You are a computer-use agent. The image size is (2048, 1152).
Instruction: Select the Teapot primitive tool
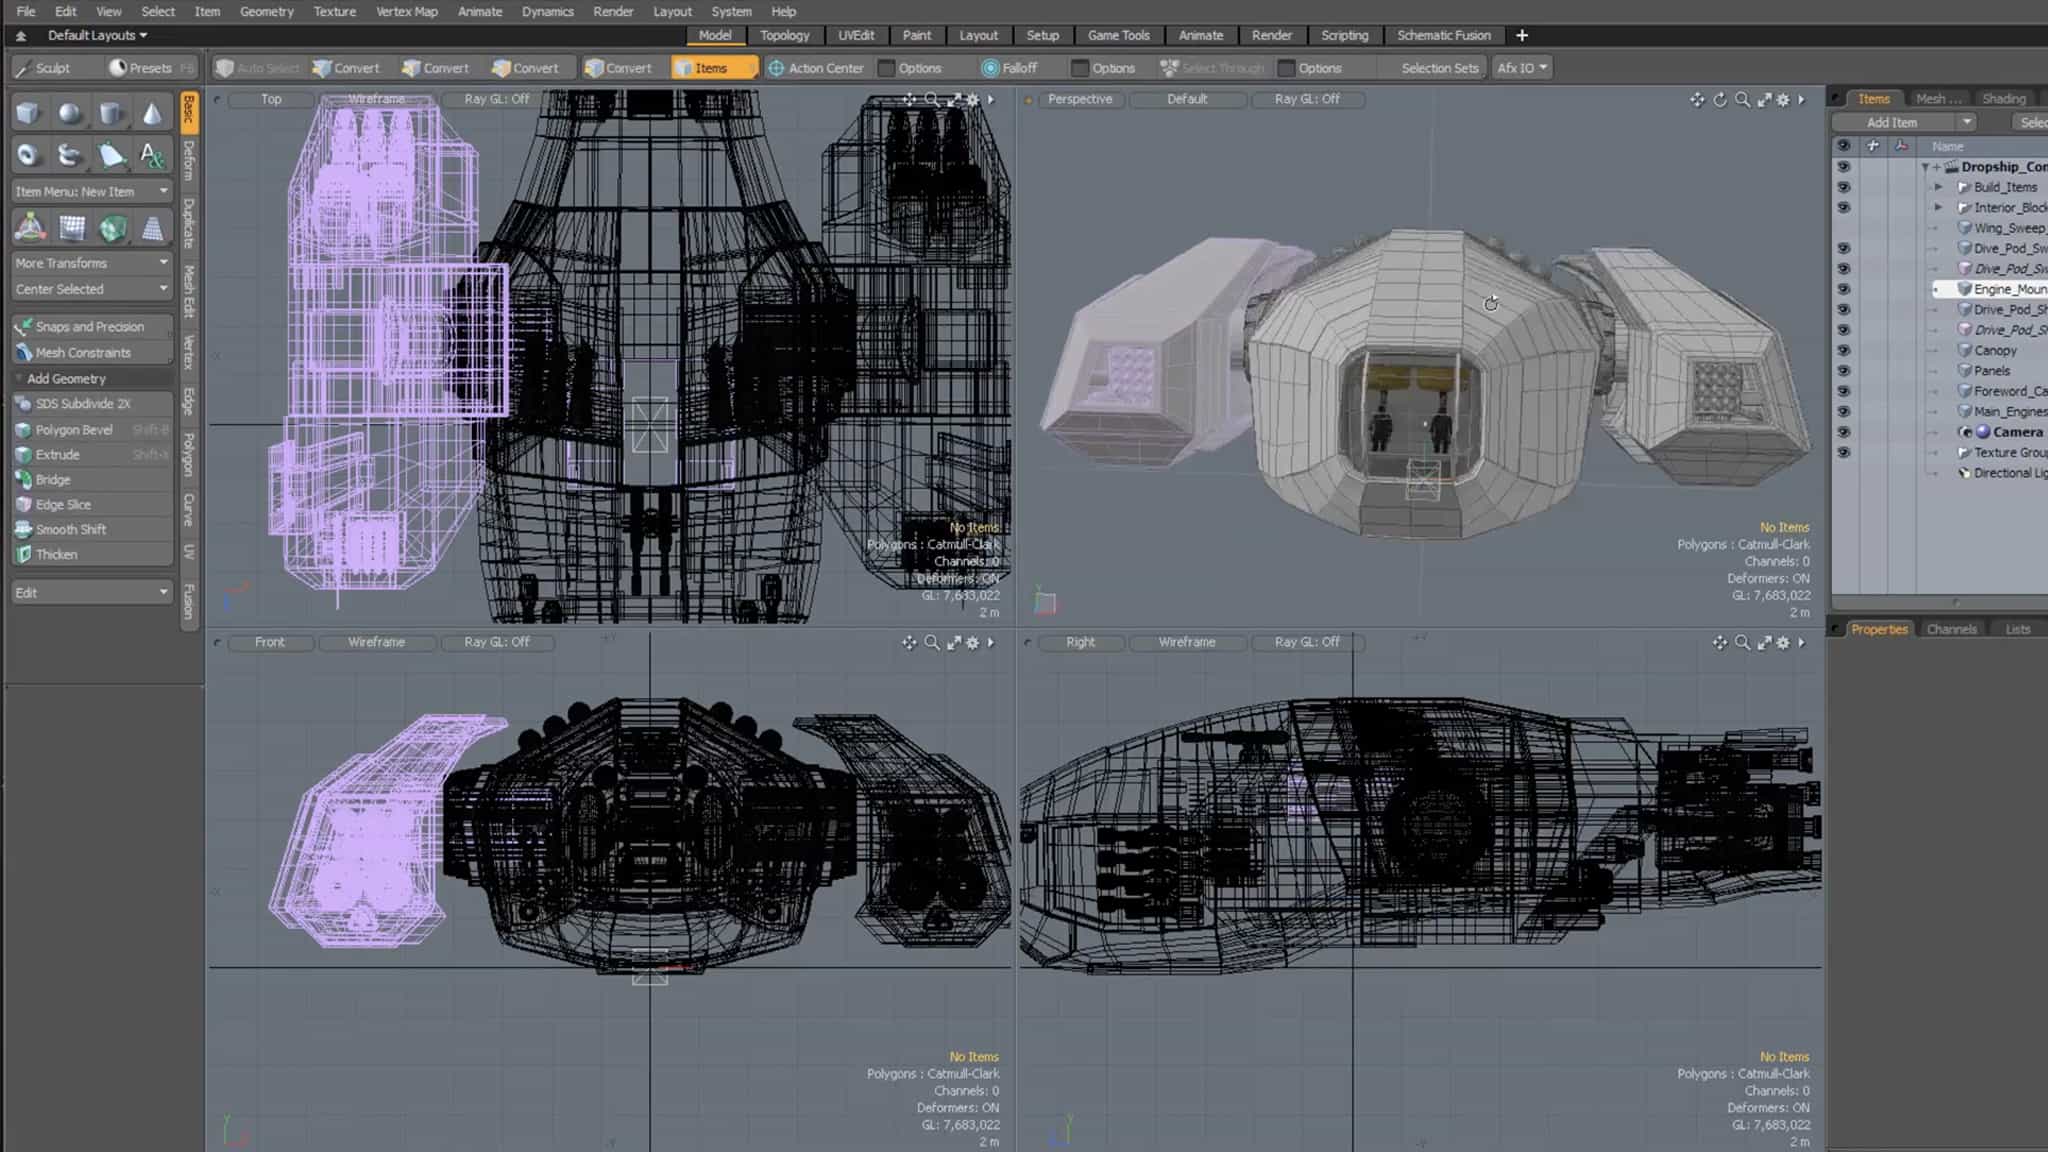tap(69, 155)
